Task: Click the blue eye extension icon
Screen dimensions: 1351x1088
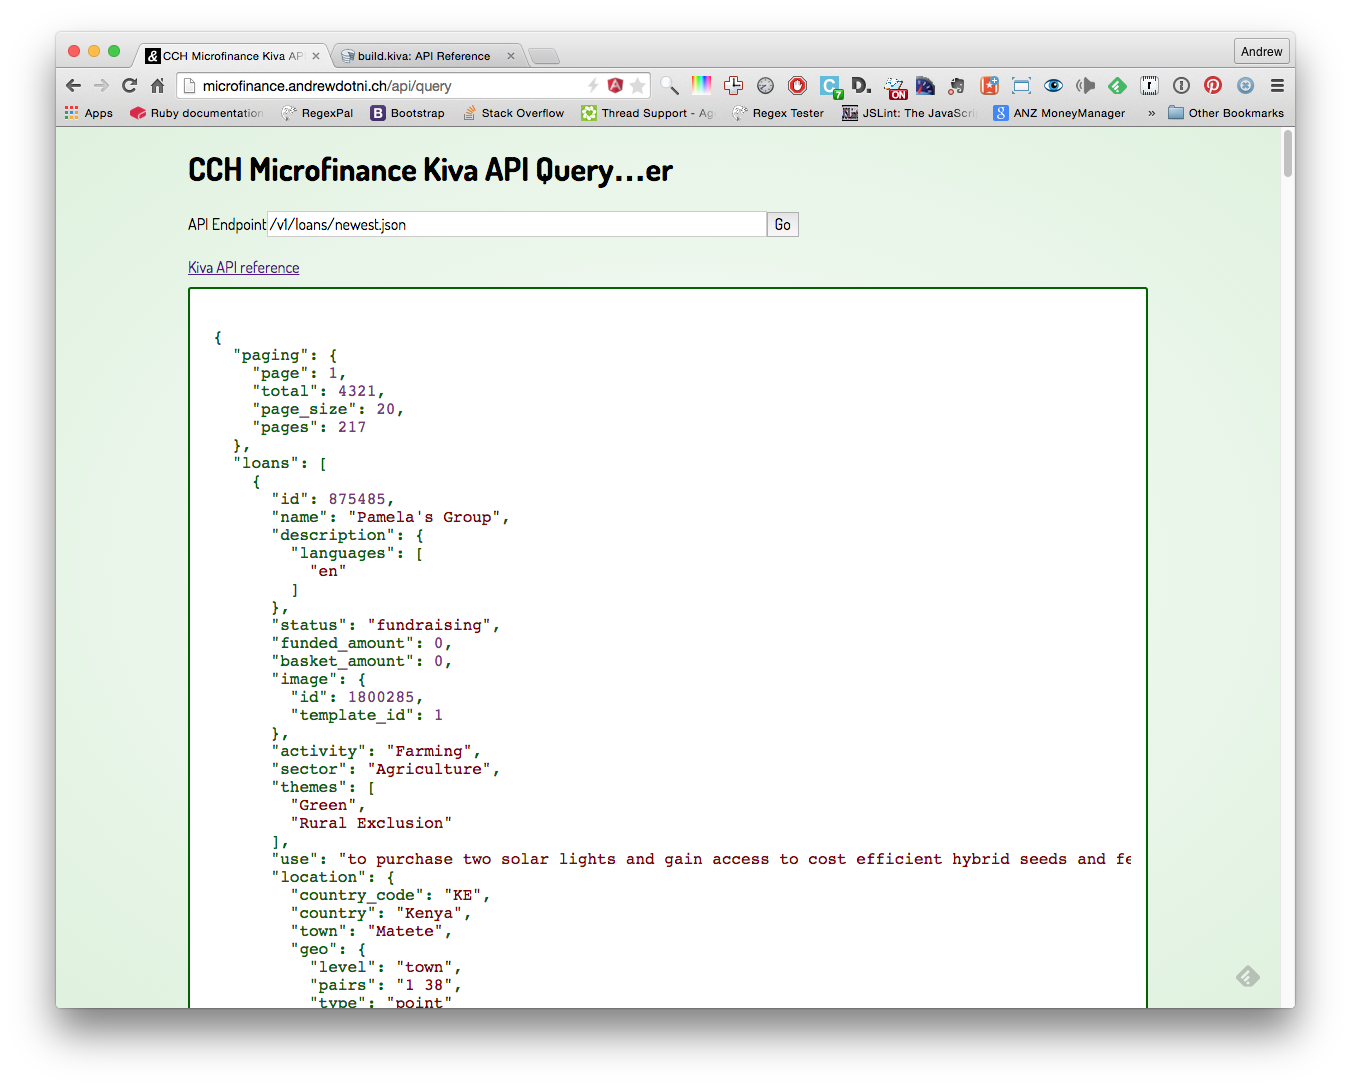Action: click(x=1053, y=86)
